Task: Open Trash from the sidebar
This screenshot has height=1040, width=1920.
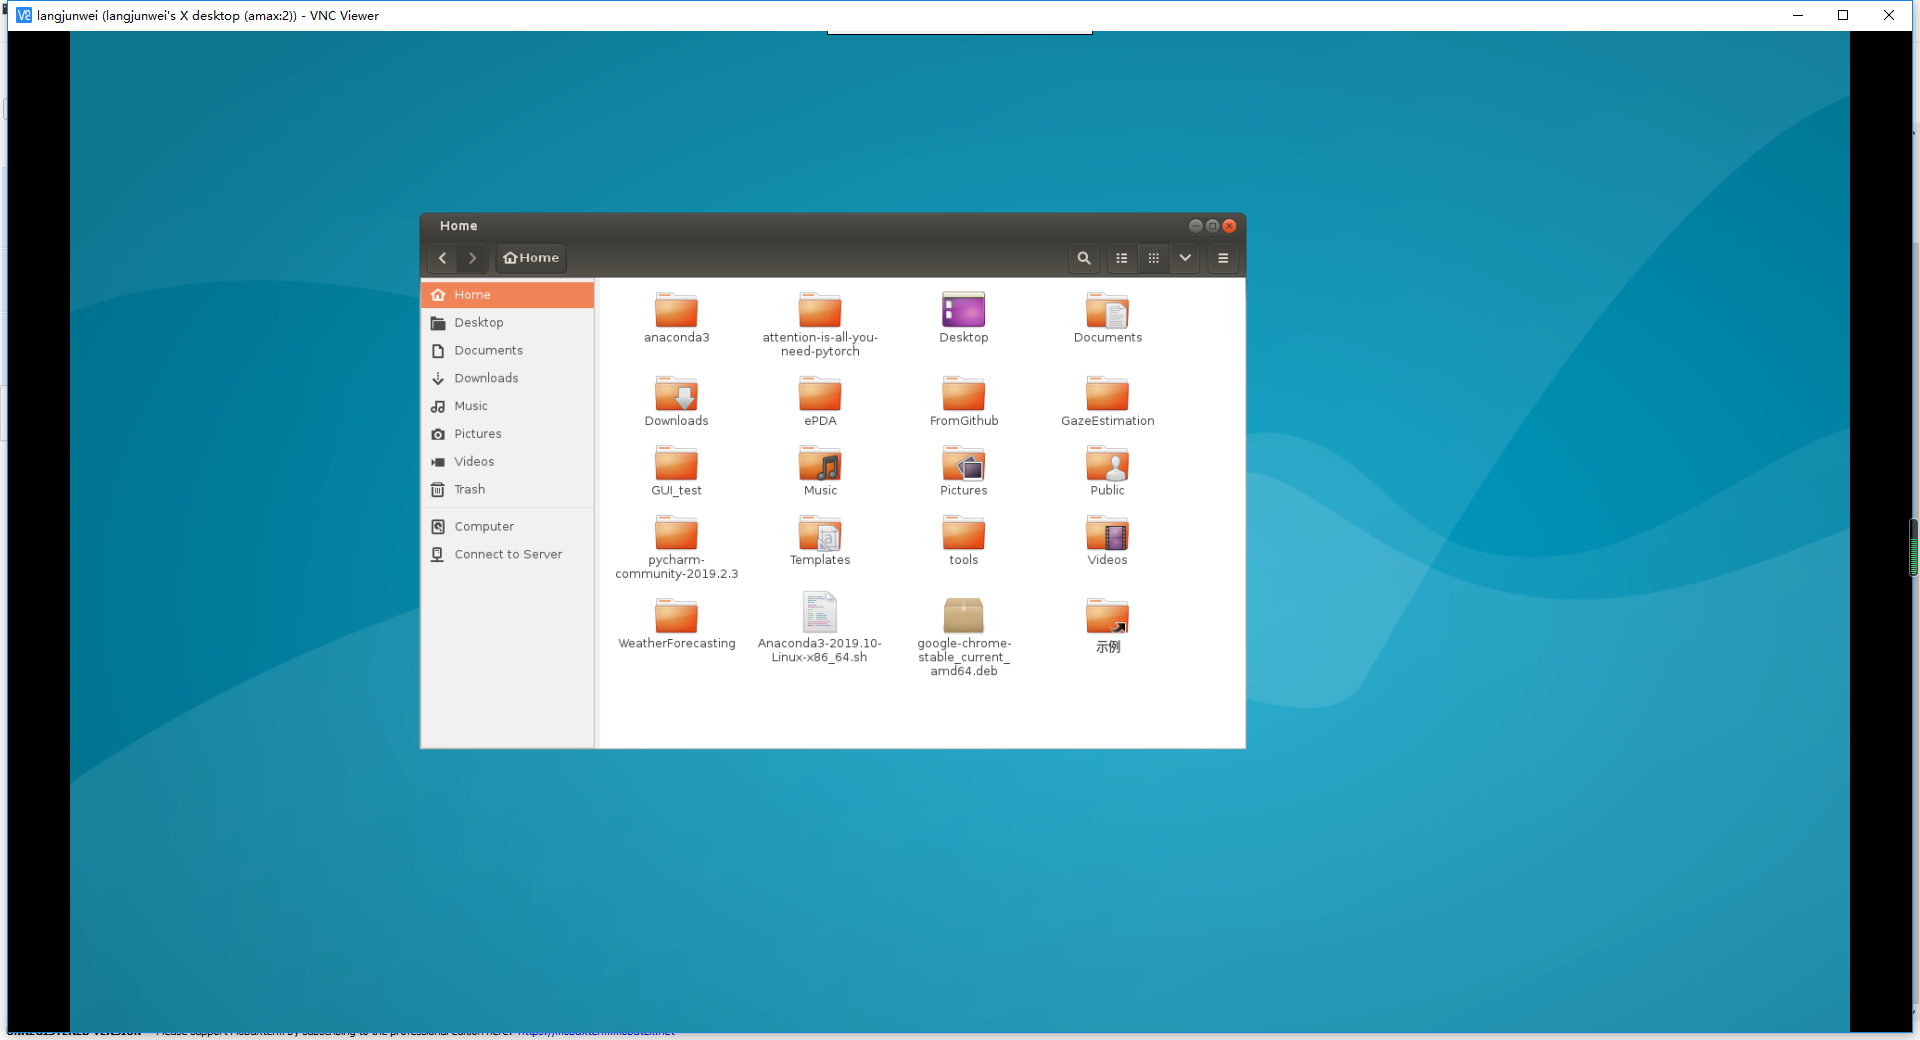Action: [x=469, y=489]
